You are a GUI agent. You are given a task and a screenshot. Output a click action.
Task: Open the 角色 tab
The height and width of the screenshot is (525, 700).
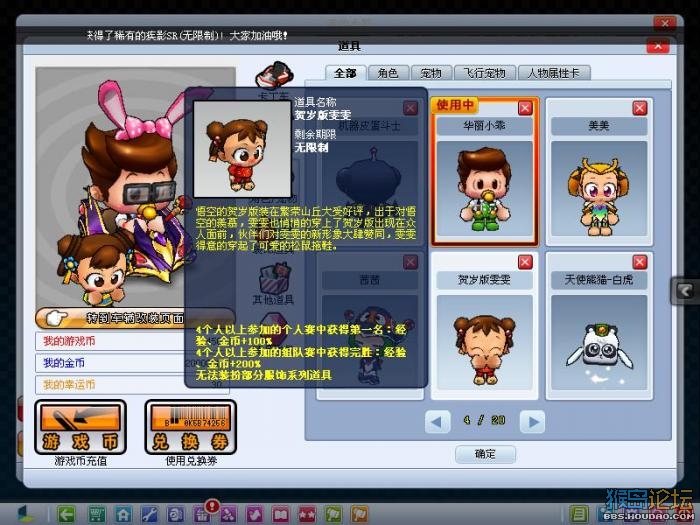(x=388, y=73)
